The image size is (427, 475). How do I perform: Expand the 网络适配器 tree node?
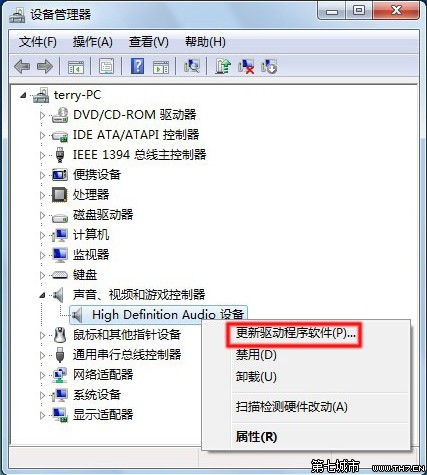tap(42, 375)
